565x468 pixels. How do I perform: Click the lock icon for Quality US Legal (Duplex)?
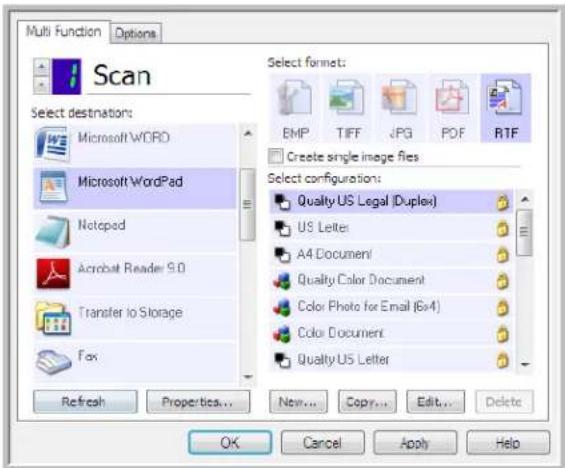point(503,202)
